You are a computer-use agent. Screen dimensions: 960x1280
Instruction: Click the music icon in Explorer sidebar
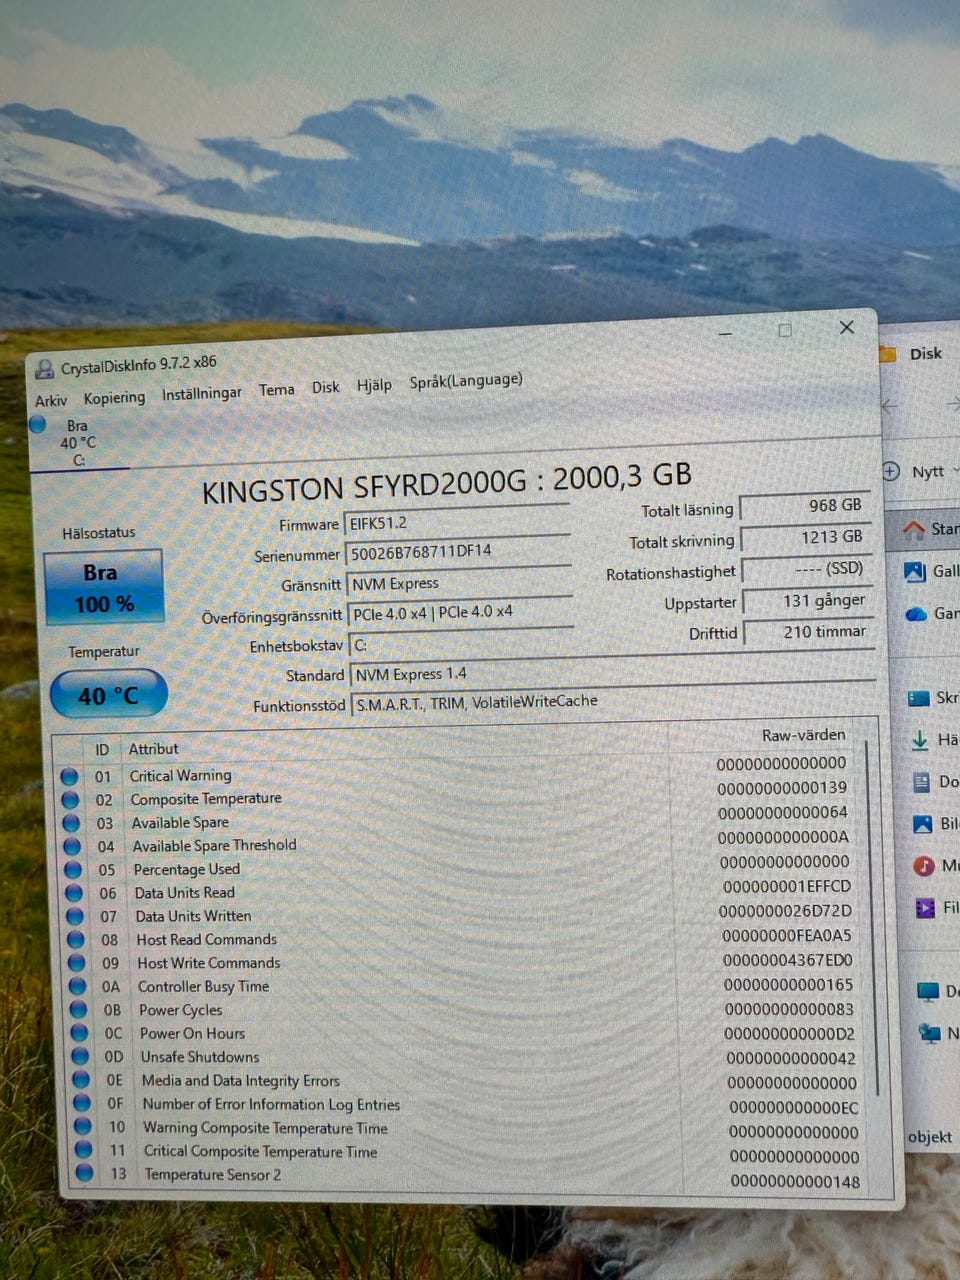click(924, 865)
